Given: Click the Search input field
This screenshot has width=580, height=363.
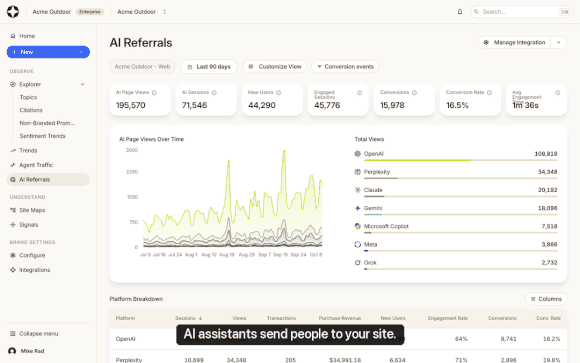Looking at the screenshot, I should point(522,12).
